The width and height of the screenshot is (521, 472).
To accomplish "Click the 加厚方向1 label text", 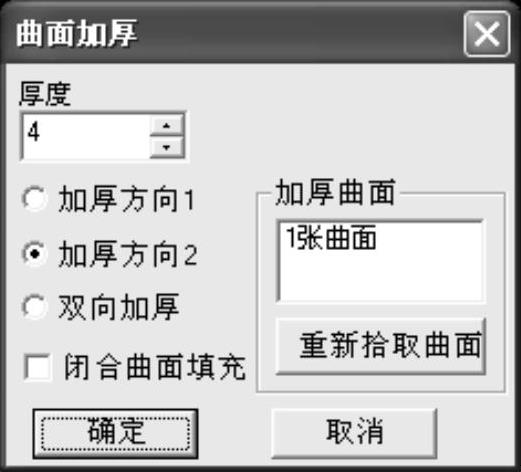I will (126, 199).
